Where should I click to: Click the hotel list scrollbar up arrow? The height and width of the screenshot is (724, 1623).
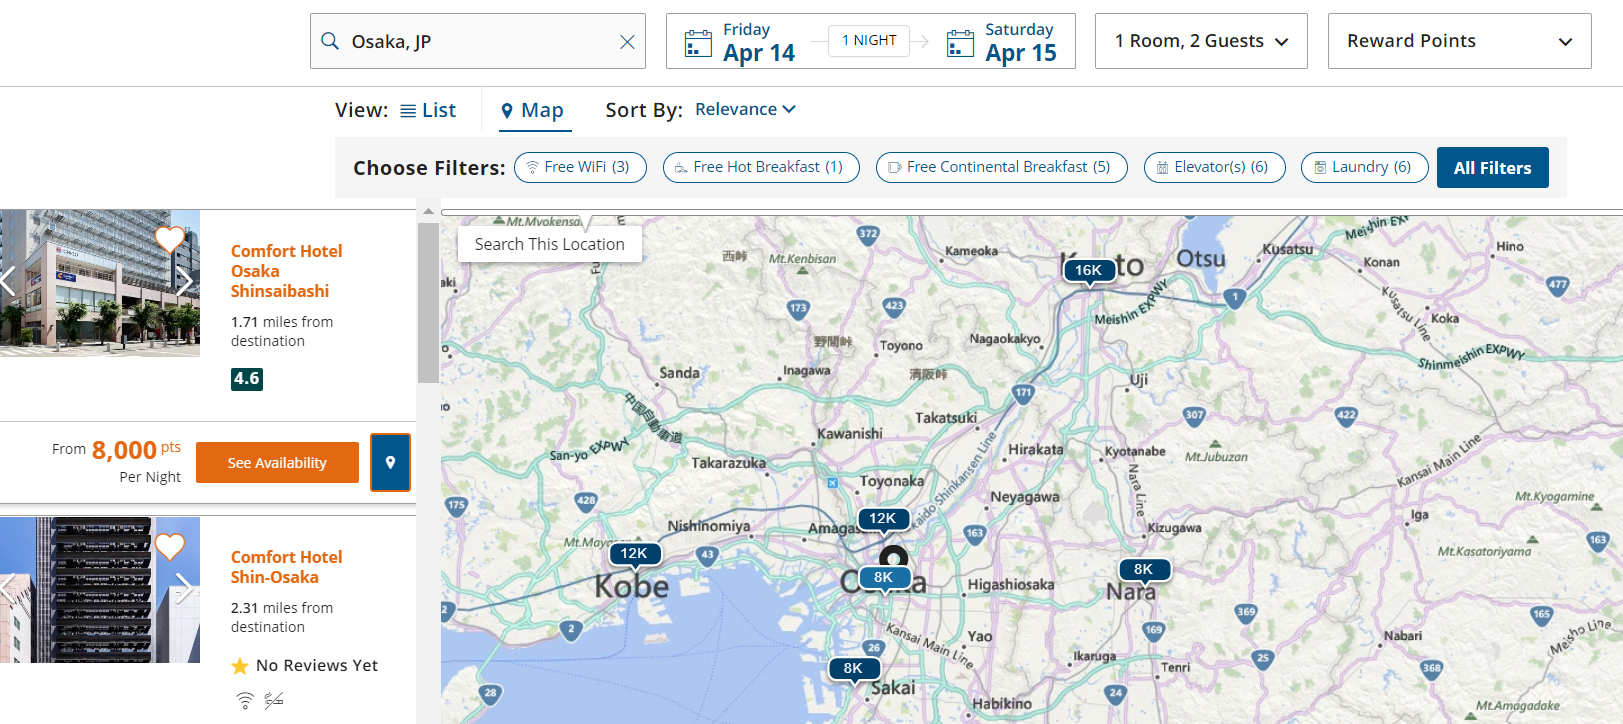pos(428,212)
